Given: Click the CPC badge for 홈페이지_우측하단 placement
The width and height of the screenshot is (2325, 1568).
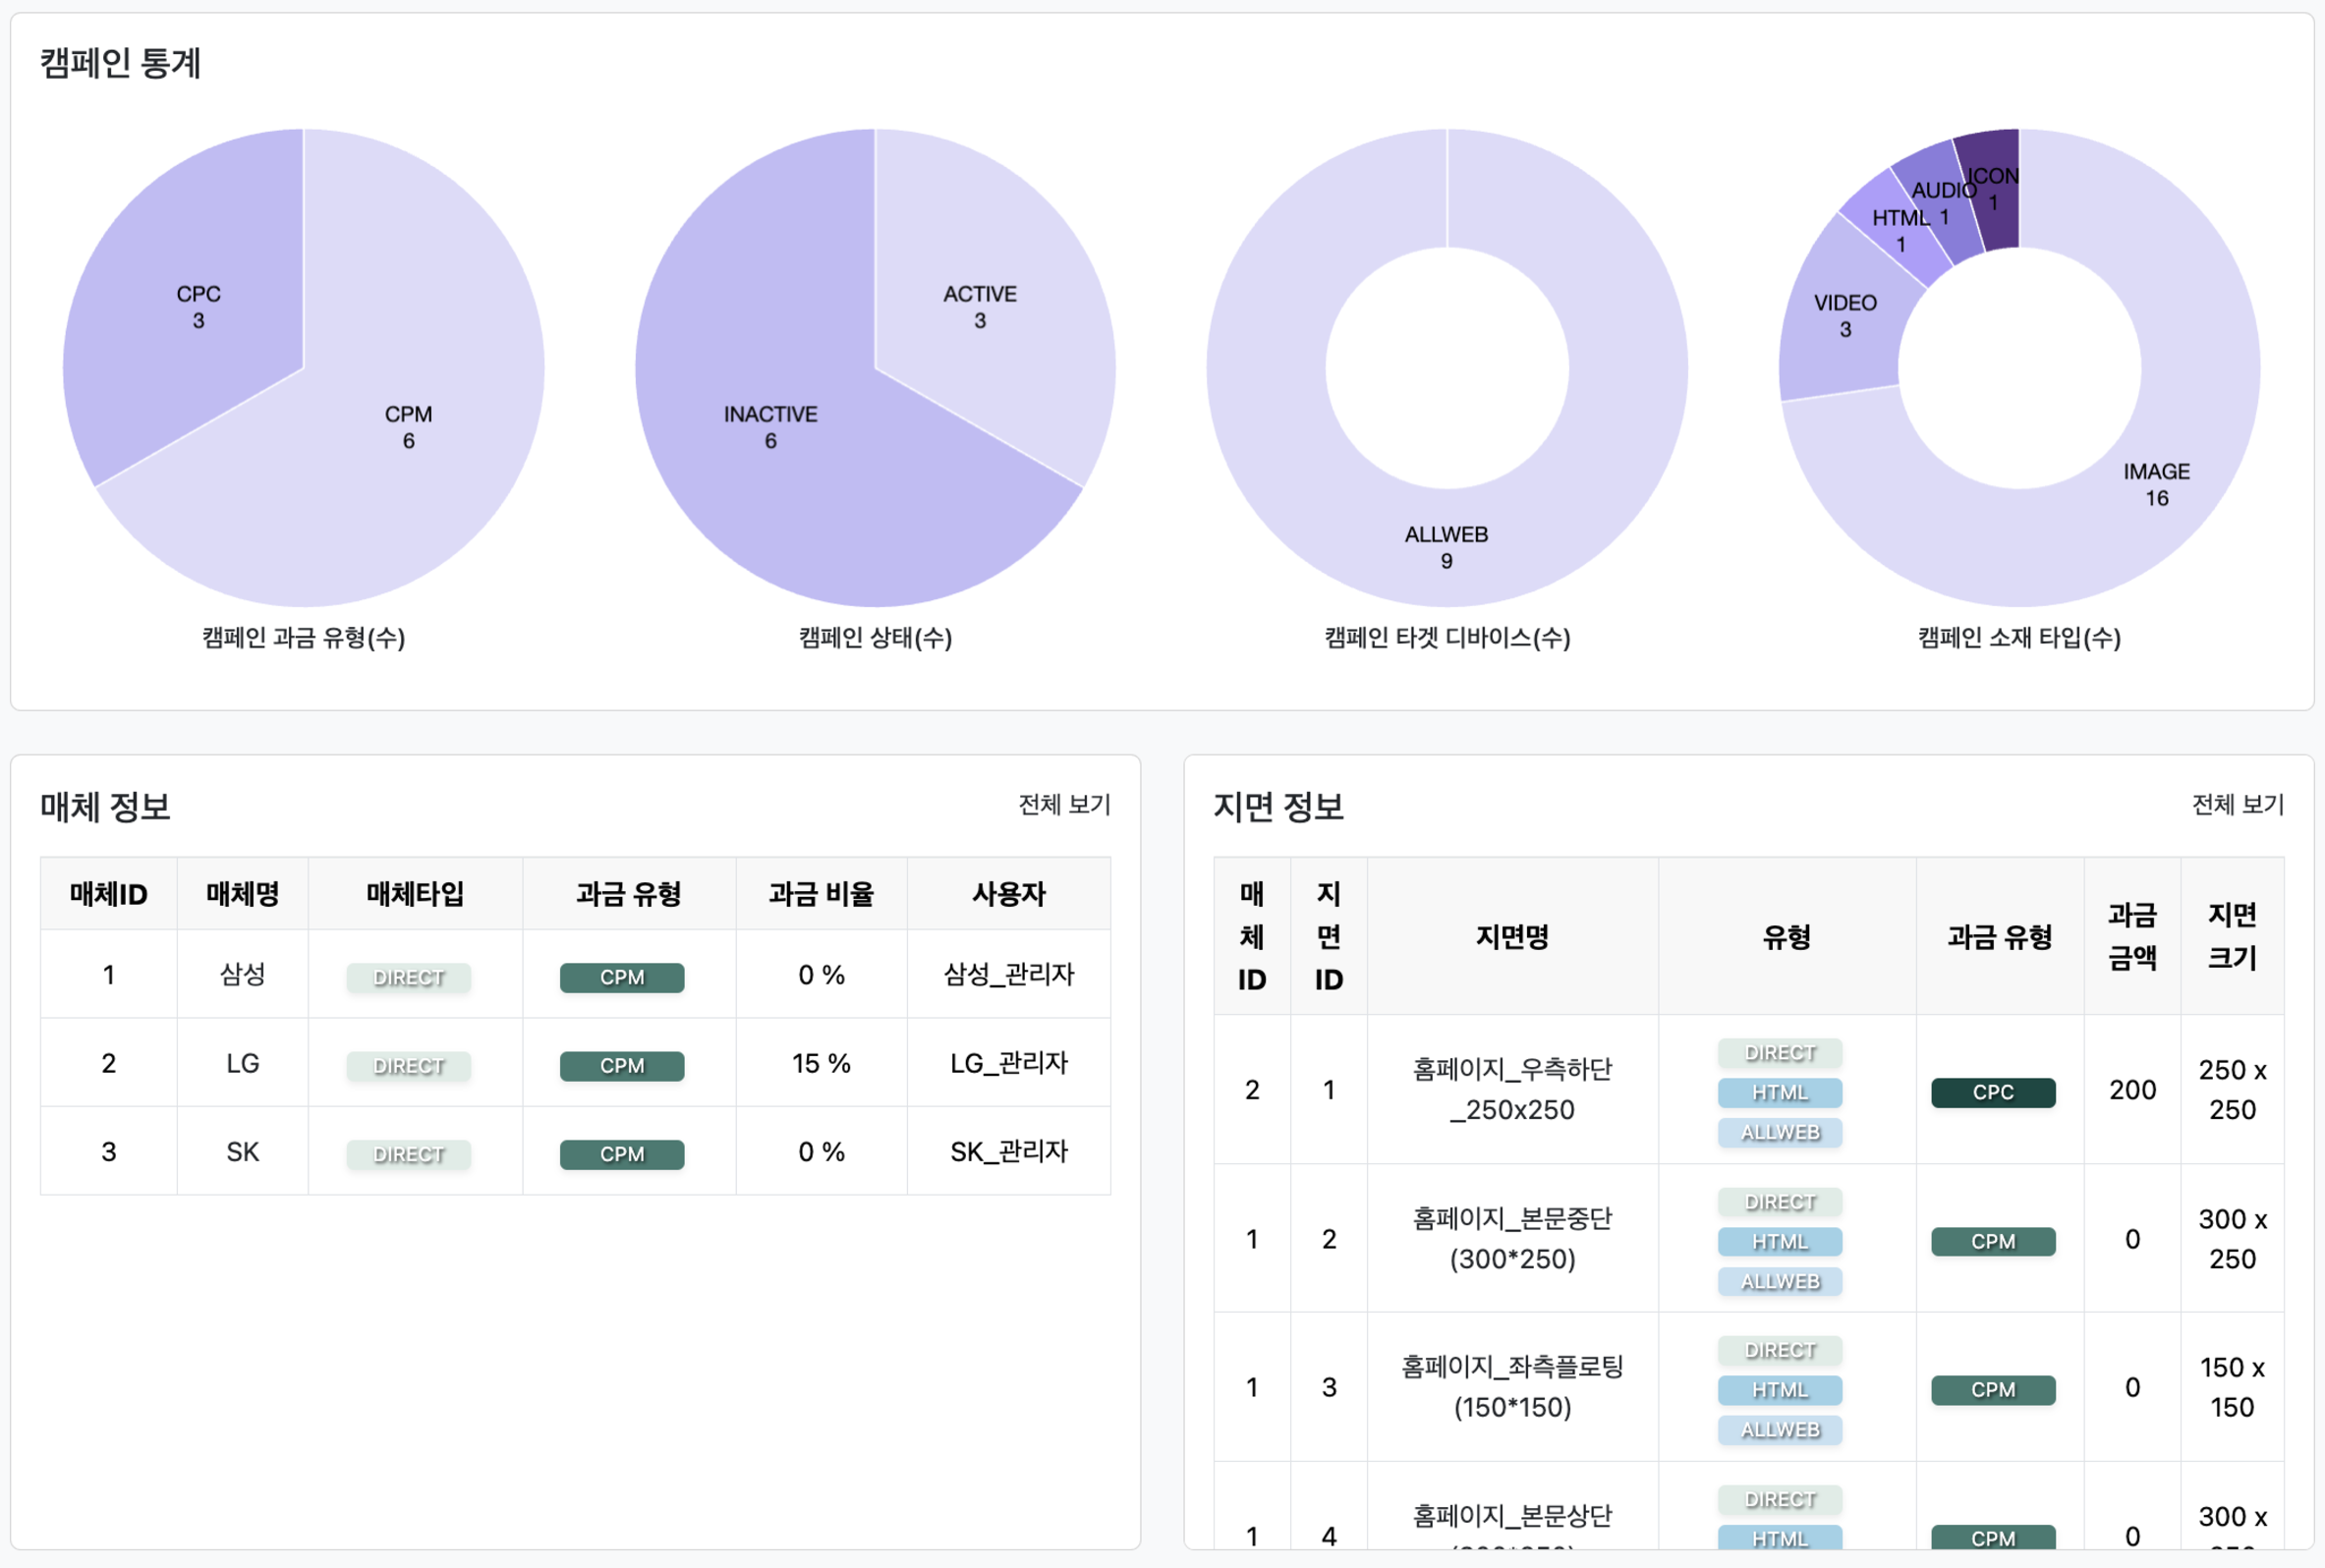Looking at the screenshot, I should coord(1992,1092).
